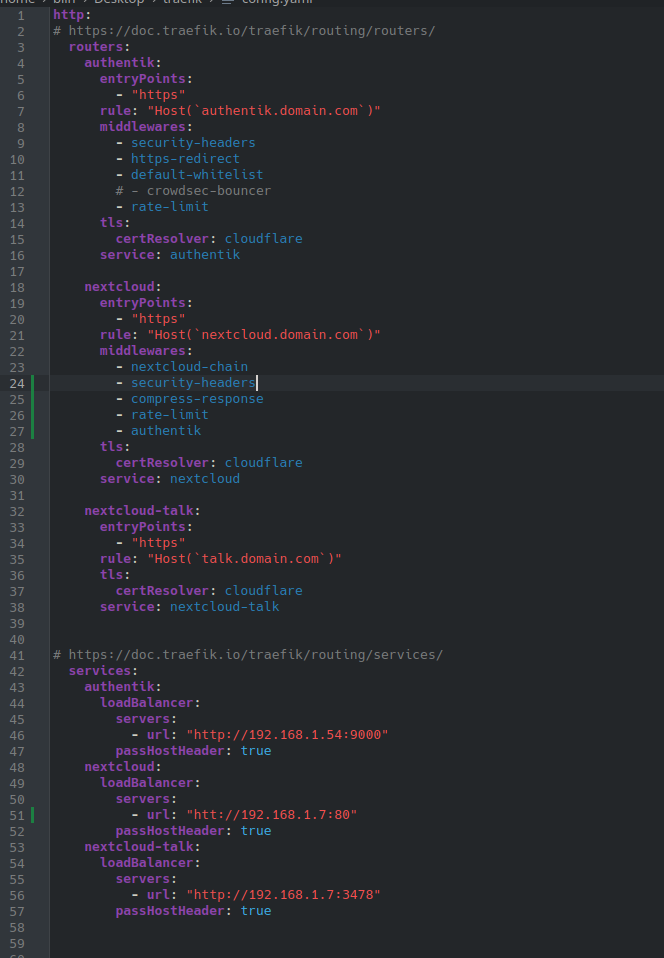The width and height of the screenshot is (664, 958).
Task: Click the compress-response middleware entry
Action: pos(197,399)
